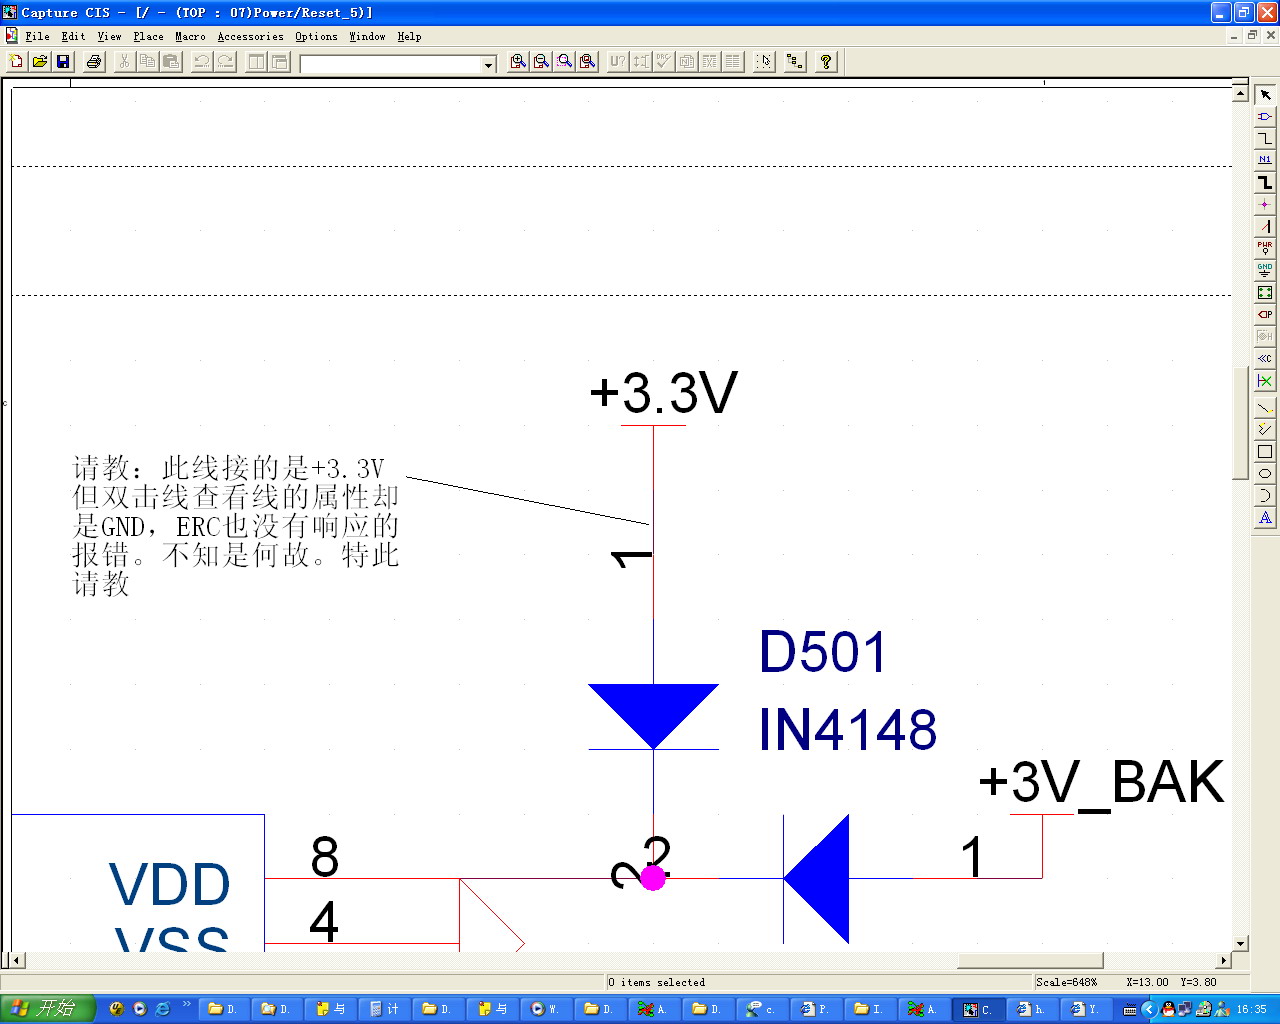Open the Macro menu
1280x1024 pixels.
(190, 36)
